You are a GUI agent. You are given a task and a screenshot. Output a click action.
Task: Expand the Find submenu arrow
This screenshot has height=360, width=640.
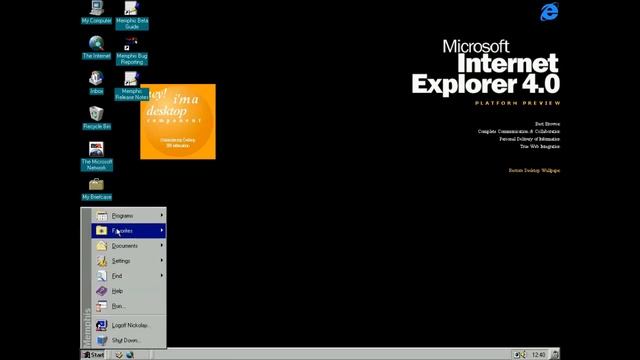(162, 276)
